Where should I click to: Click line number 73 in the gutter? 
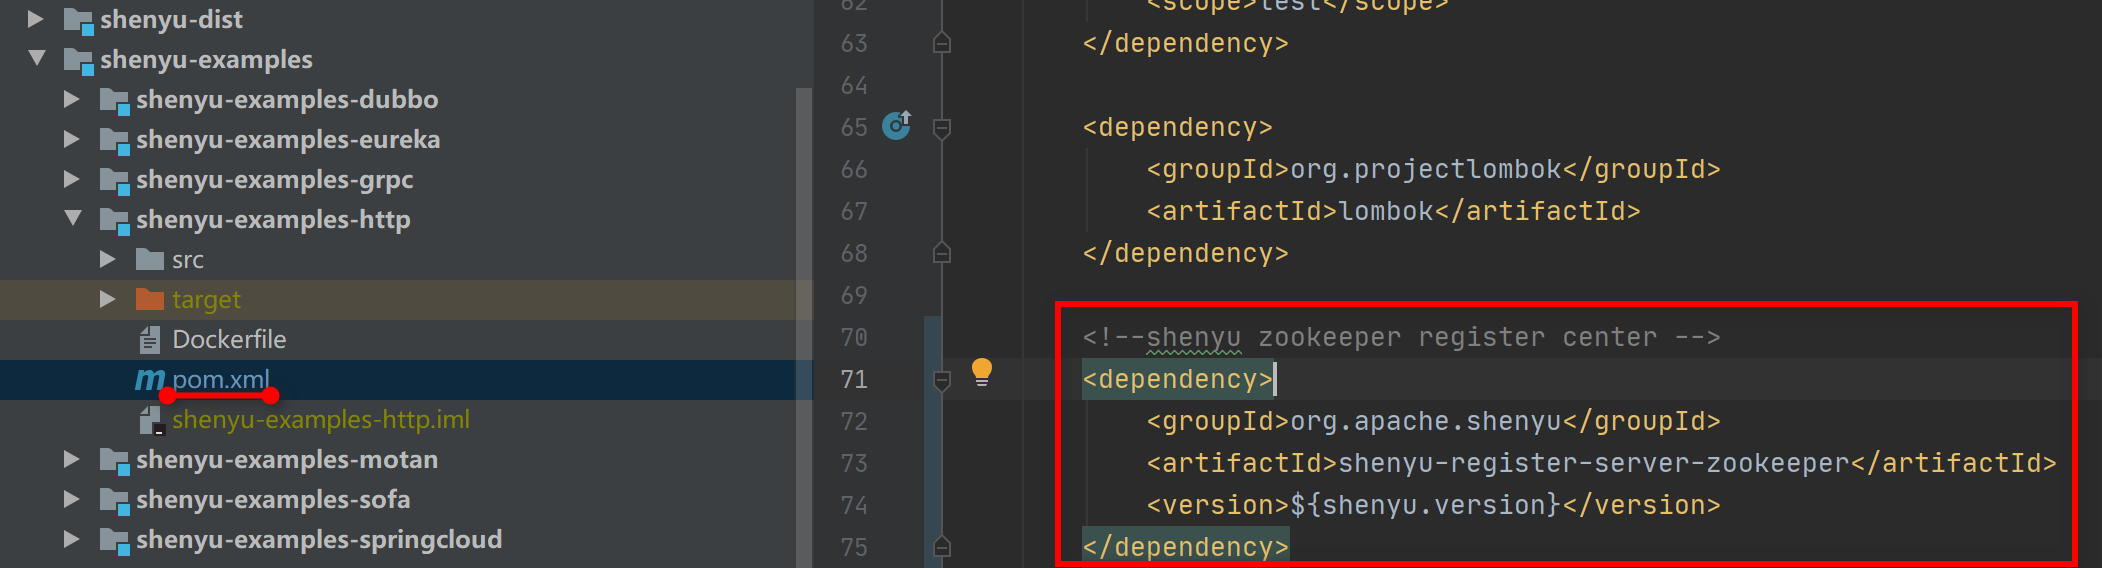[x=854, y=464]
